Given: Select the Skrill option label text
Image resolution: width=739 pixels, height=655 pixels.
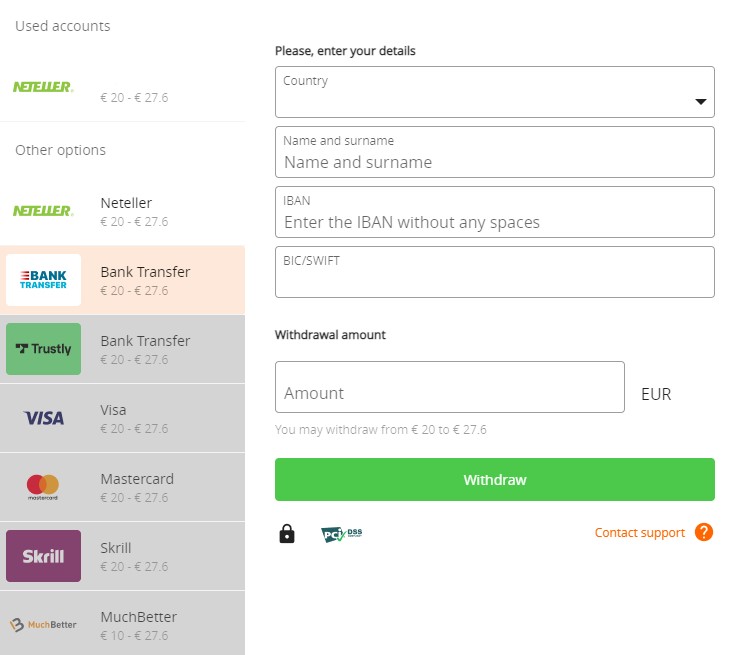Looking at the screenshot, I should click(x=116, y=548).
